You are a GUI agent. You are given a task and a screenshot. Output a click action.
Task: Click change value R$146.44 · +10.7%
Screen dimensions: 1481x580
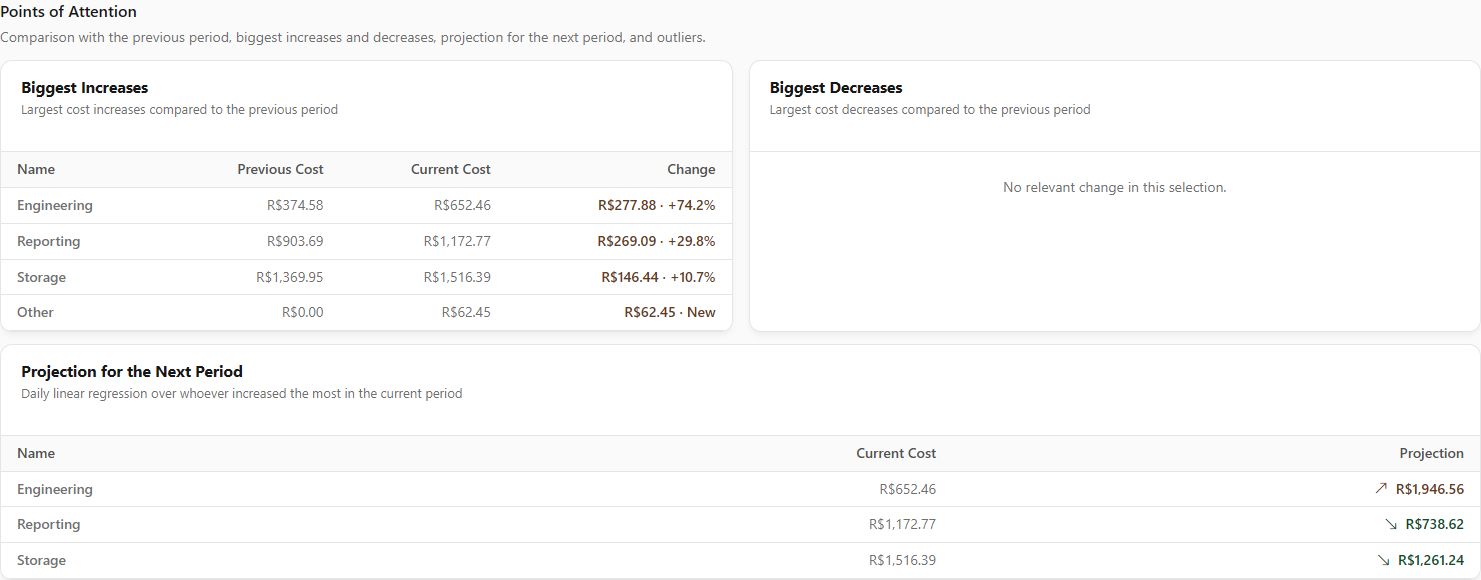658,277
